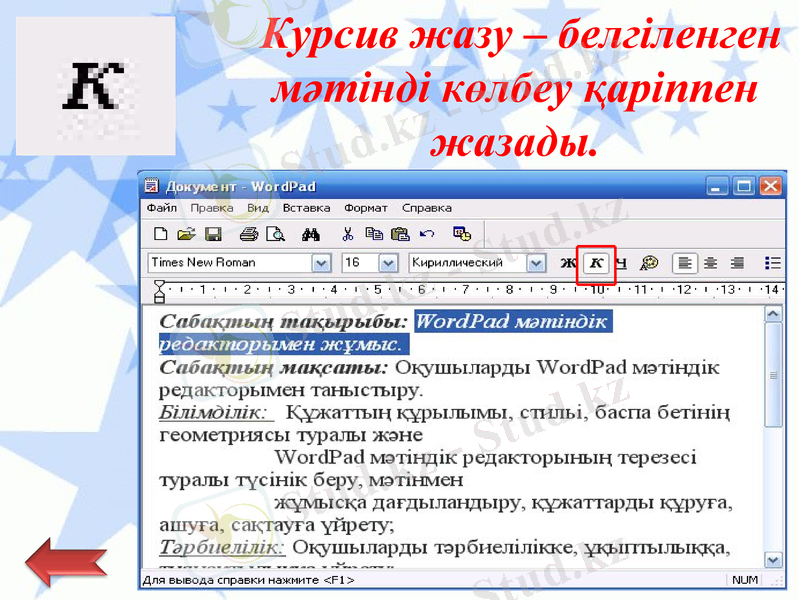The width and height of the screenshot is (799, 600).
Task: Insert date and time using the toolbar icon
Action: (462, 234)
